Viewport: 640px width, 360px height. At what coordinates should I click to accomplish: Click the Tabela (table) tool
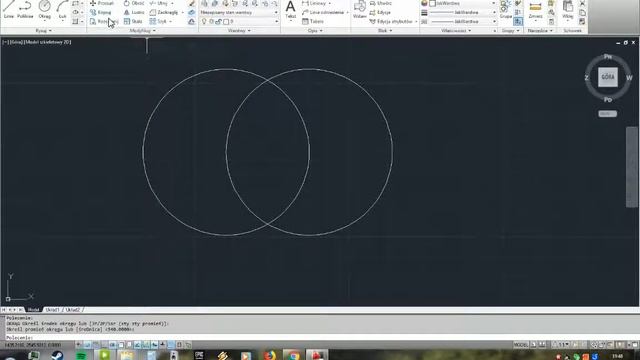point(313,21)
